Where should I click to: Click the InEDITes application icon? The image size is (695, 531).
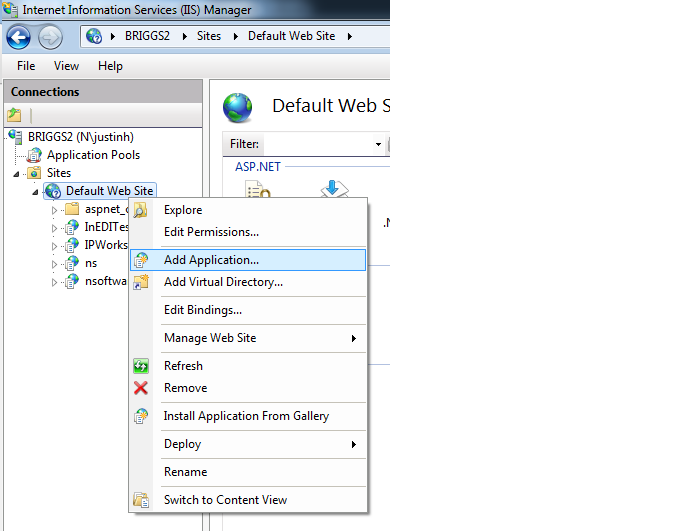[x=71, y=227]
